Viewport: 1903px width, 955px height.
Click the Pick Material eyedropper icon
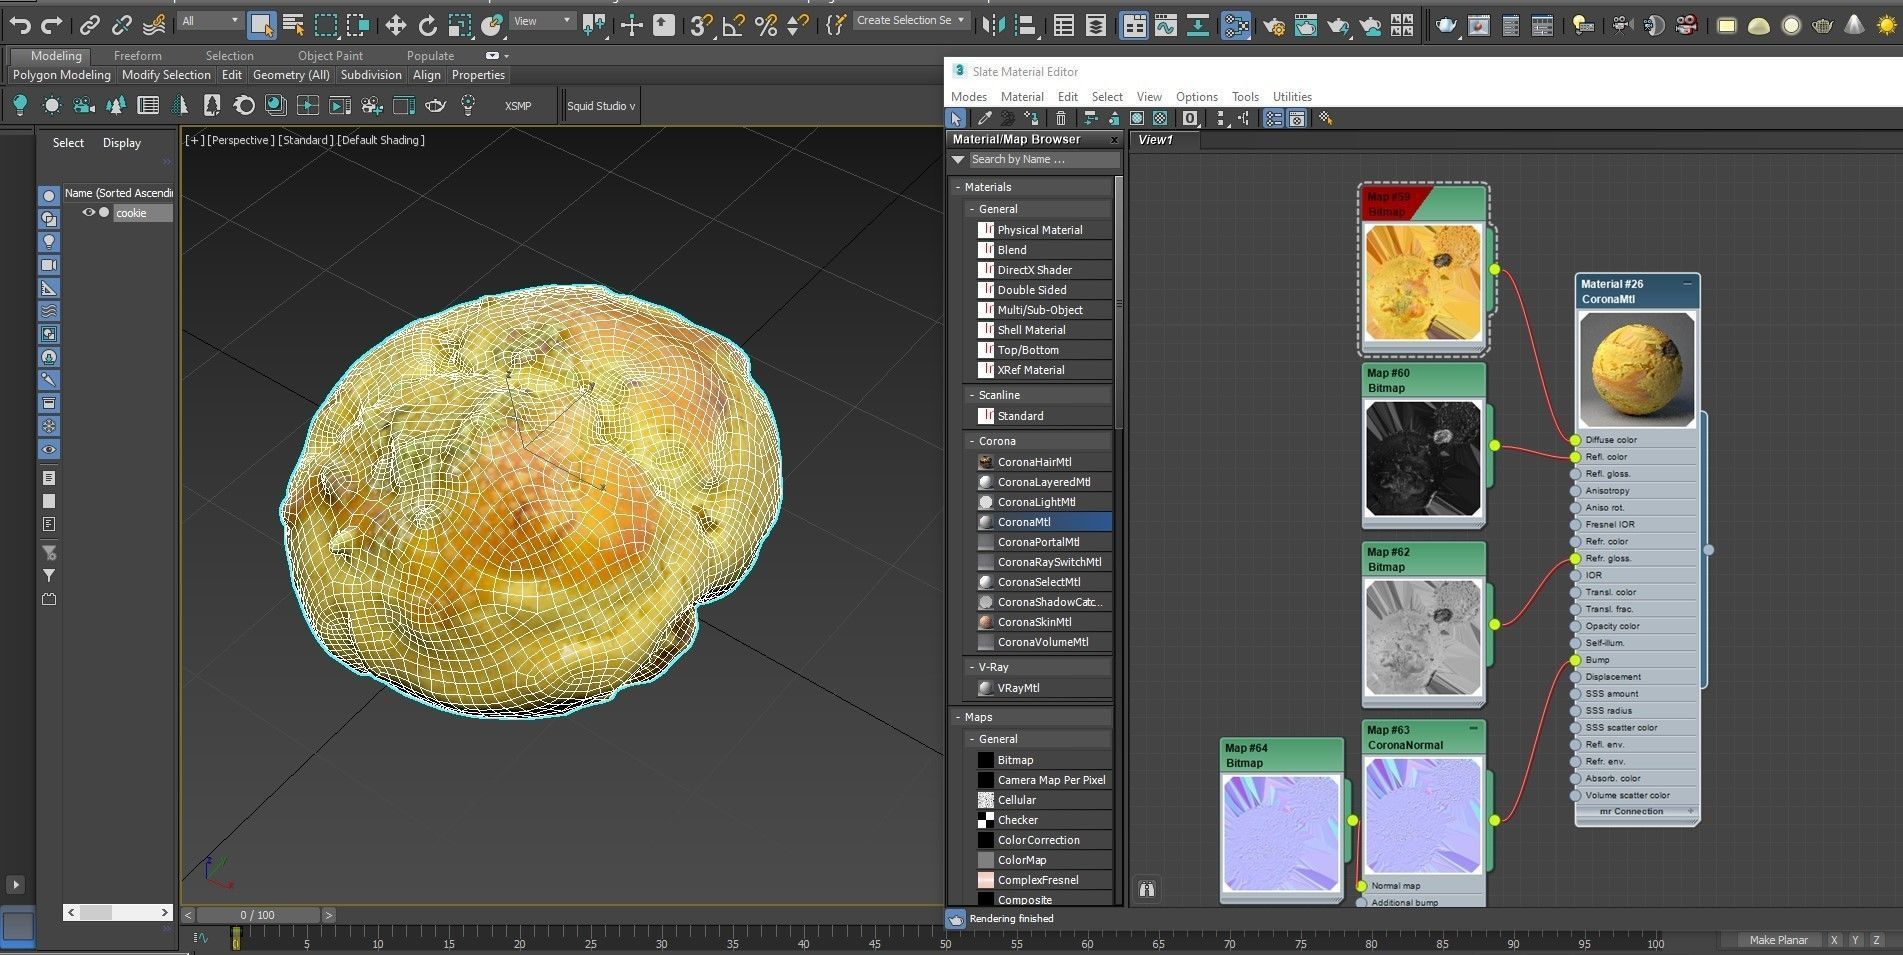pyautogui.click(x=984, y=118)
